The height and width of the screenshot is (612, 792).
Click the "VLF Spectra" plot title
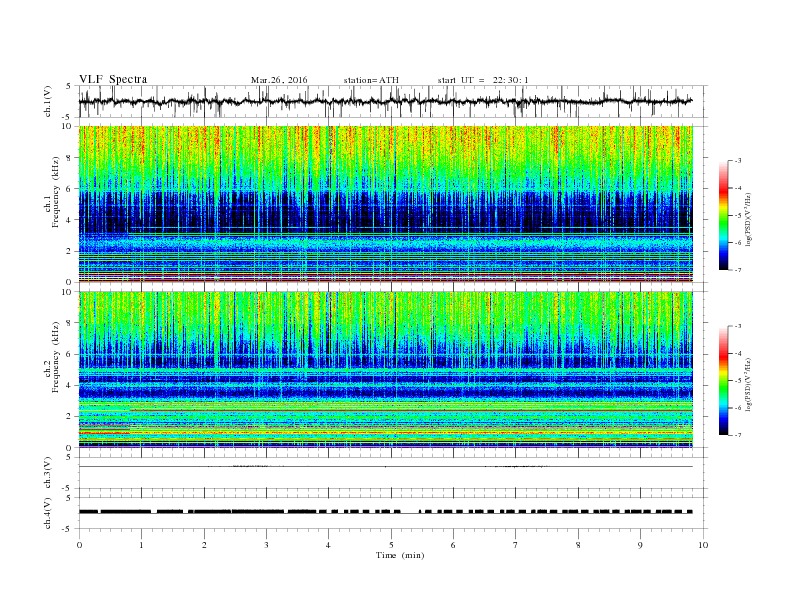tap(113, 79)
